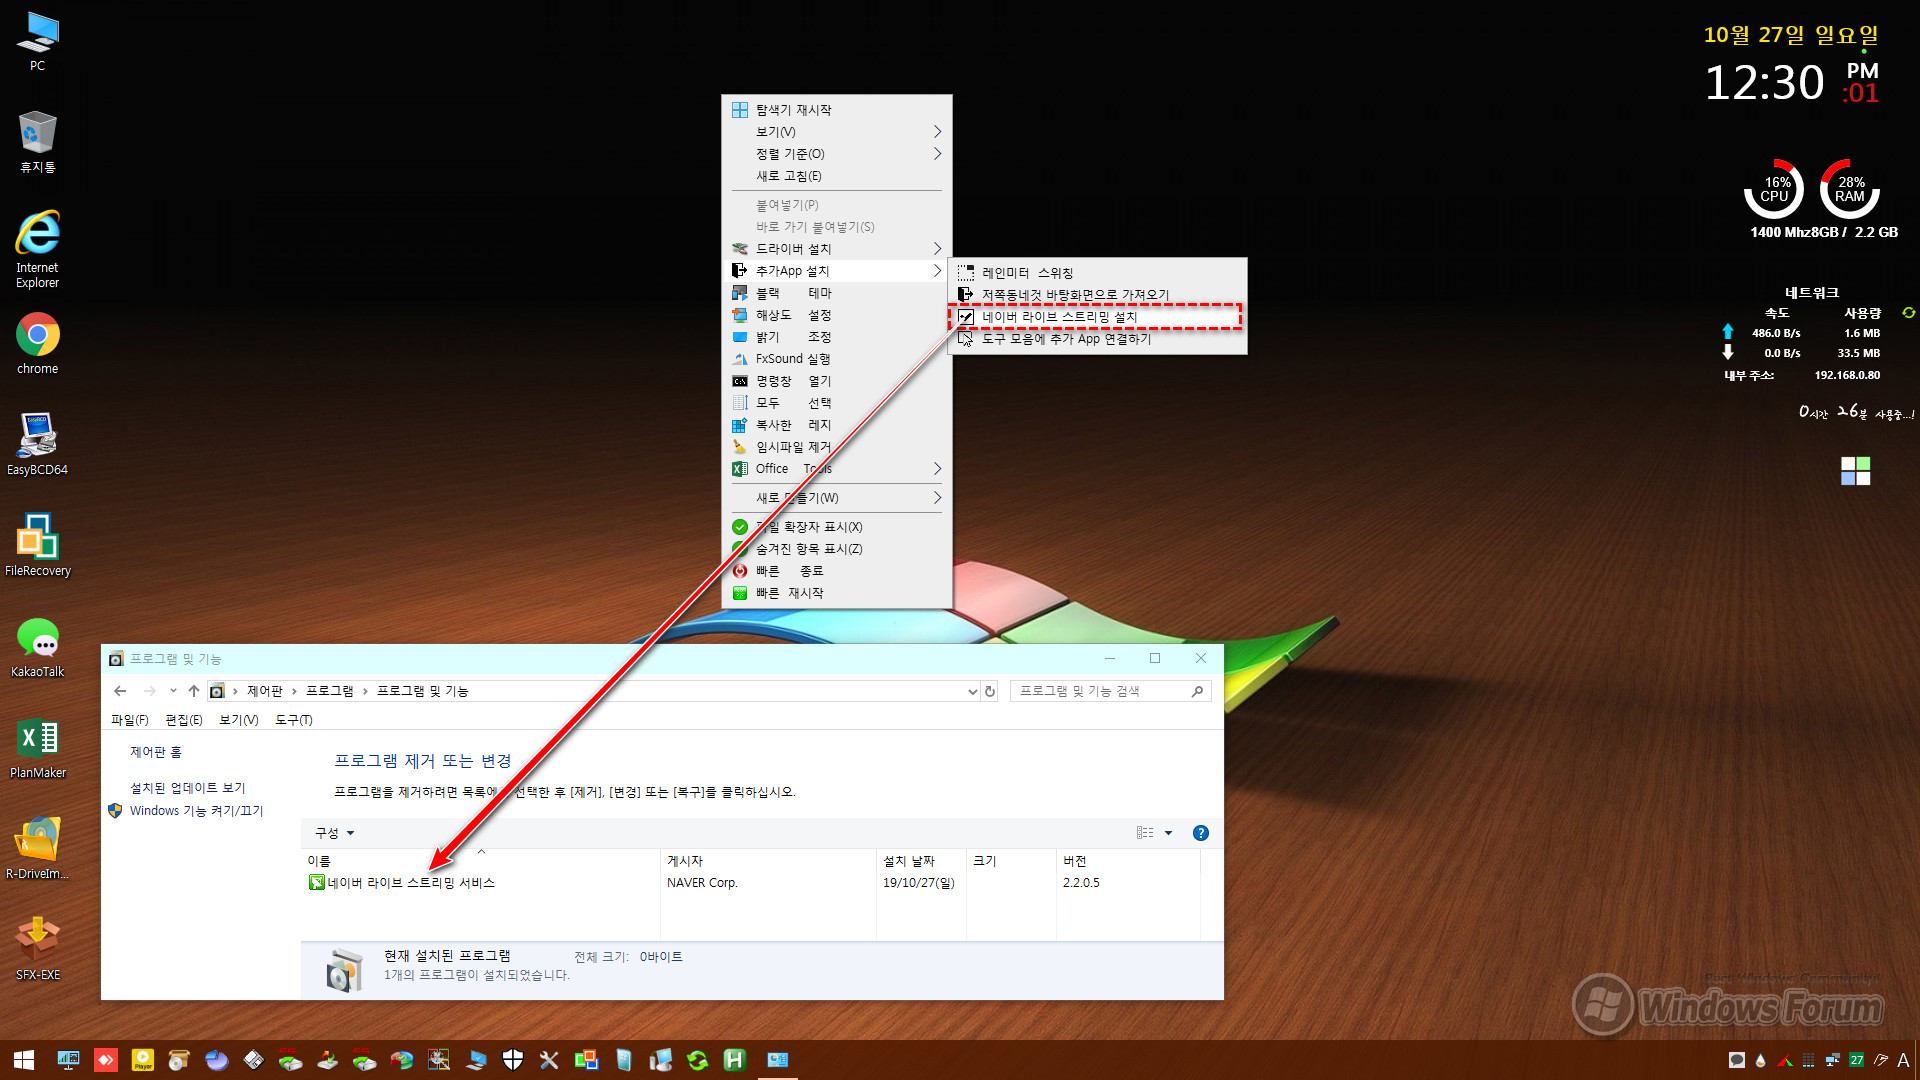Click the 제어판 breadcrumb in the address bar
The image size is (1920, 1080).
[265, 691]
